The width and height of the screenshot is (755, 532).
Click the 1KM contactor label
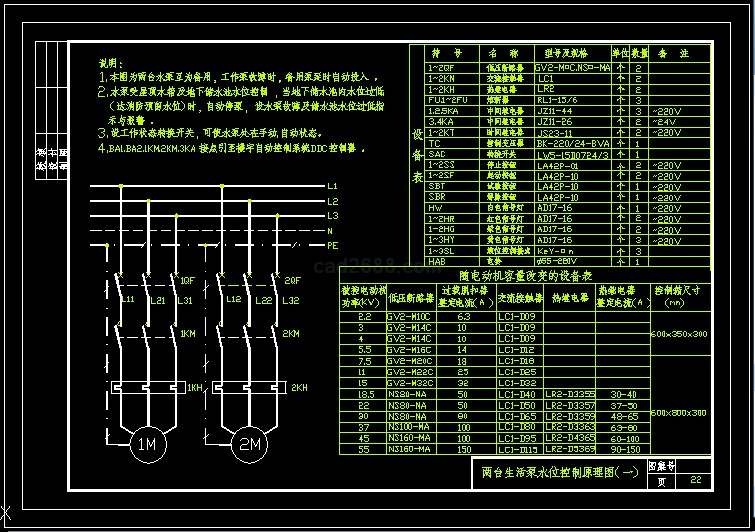188,333
